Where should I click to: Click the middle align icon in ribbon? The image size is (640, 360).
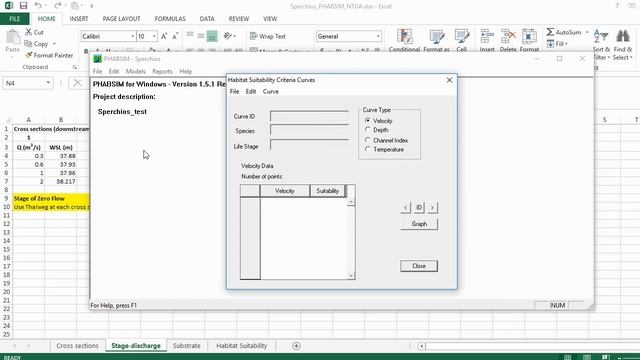(x=200, y=36)
